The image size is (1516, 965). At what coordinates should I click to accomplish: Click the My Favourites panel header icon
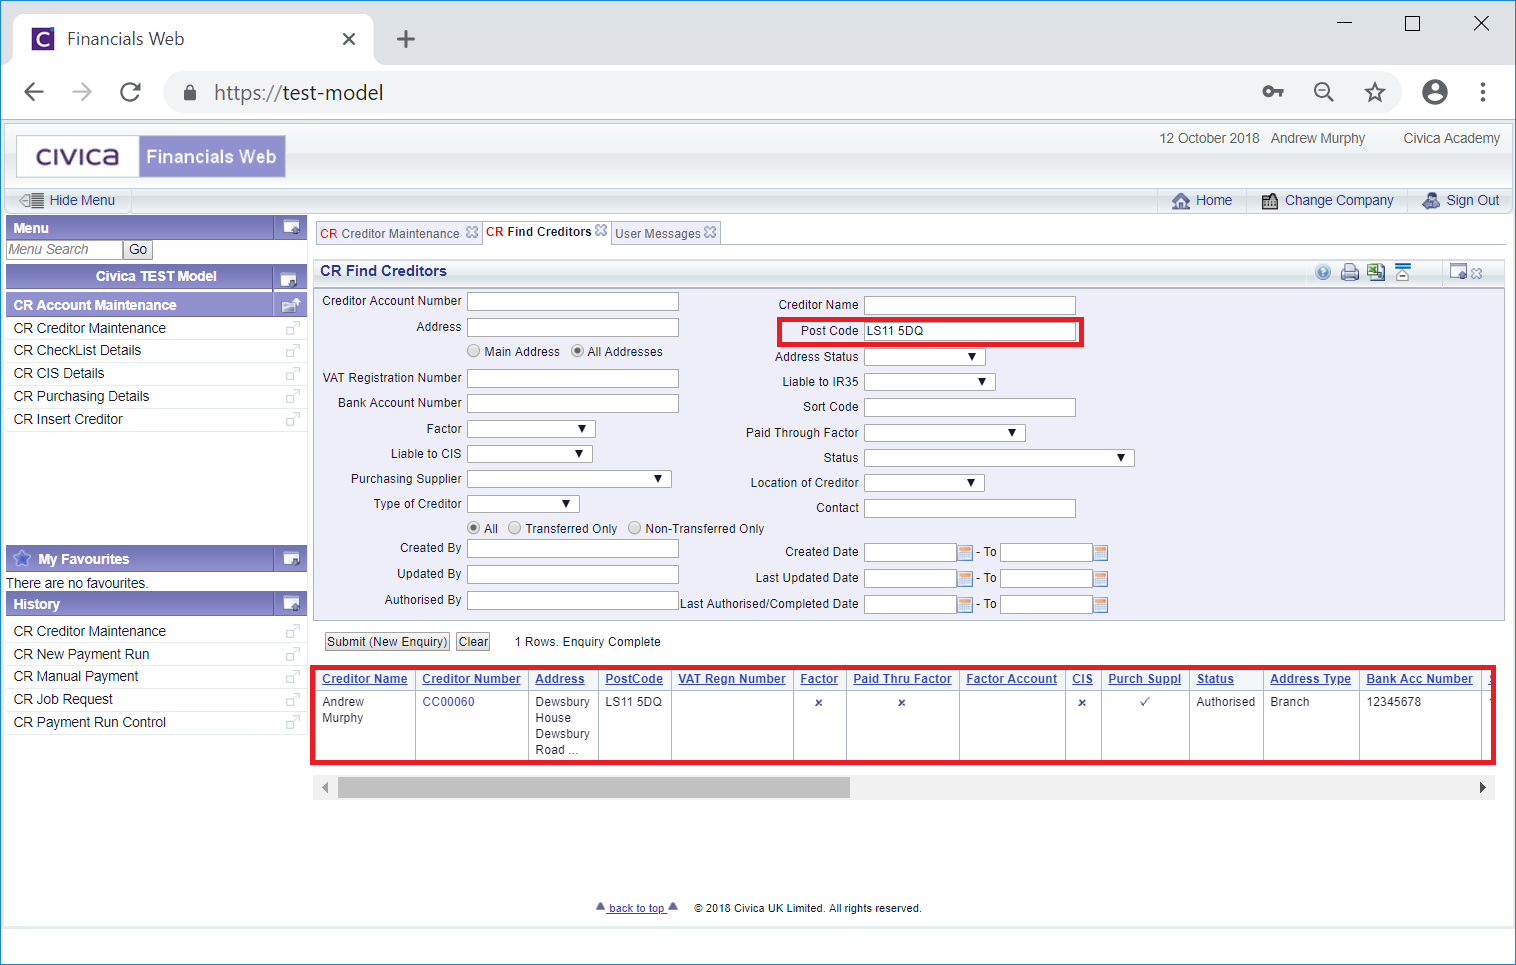[291, 558]
